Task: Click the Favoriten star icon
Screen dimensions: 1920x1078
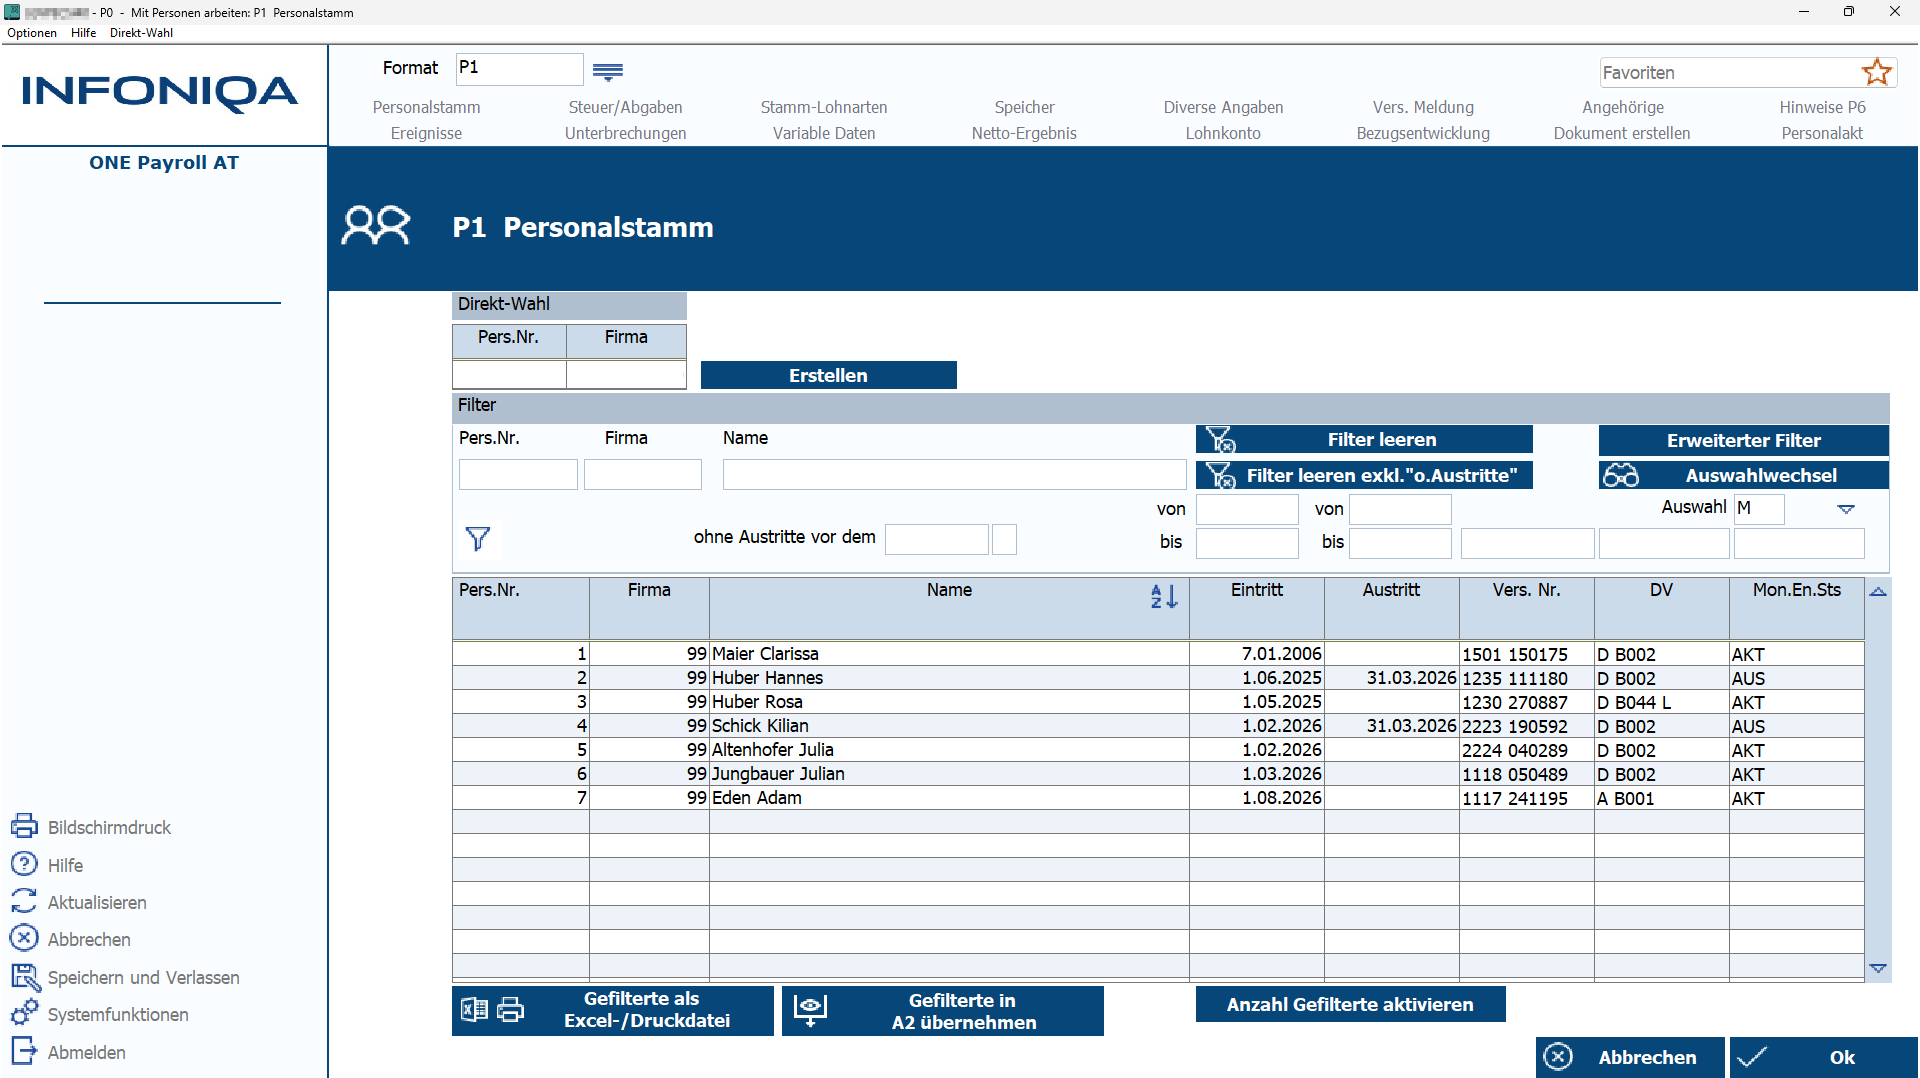Action: point(1876,72)
